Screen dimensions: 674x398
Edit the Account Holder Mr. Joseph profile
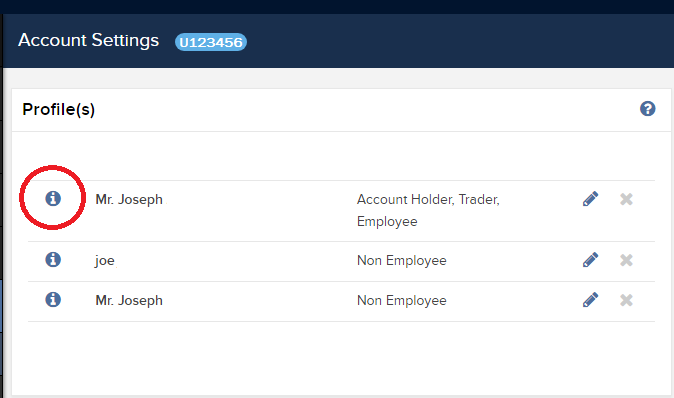click(591, 199)
